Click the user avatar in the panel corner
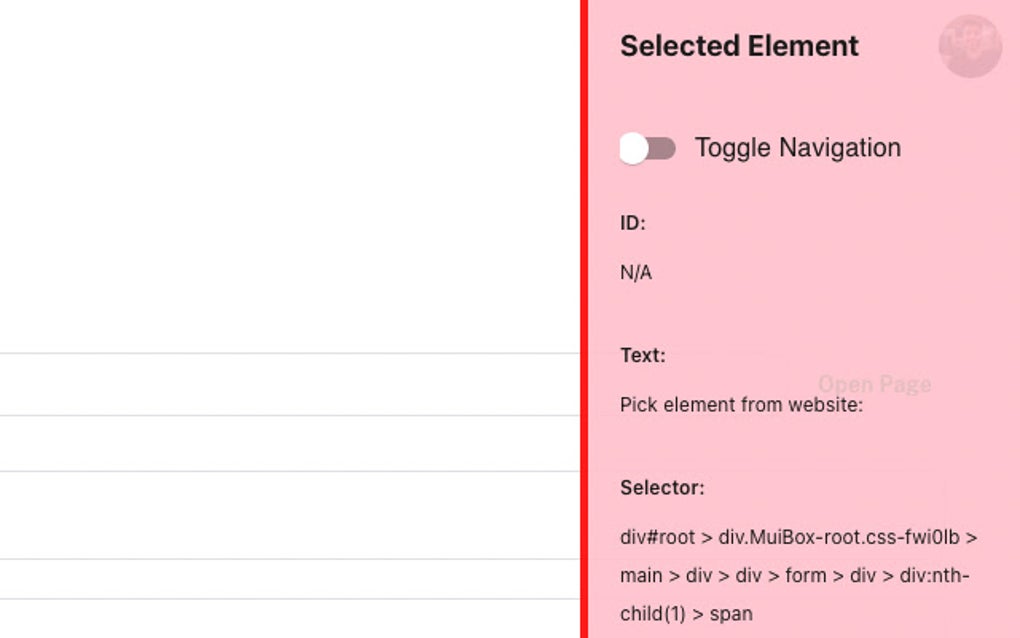Image resolution: width=1020 pixels, height=638 pixels. coord(970,46)
